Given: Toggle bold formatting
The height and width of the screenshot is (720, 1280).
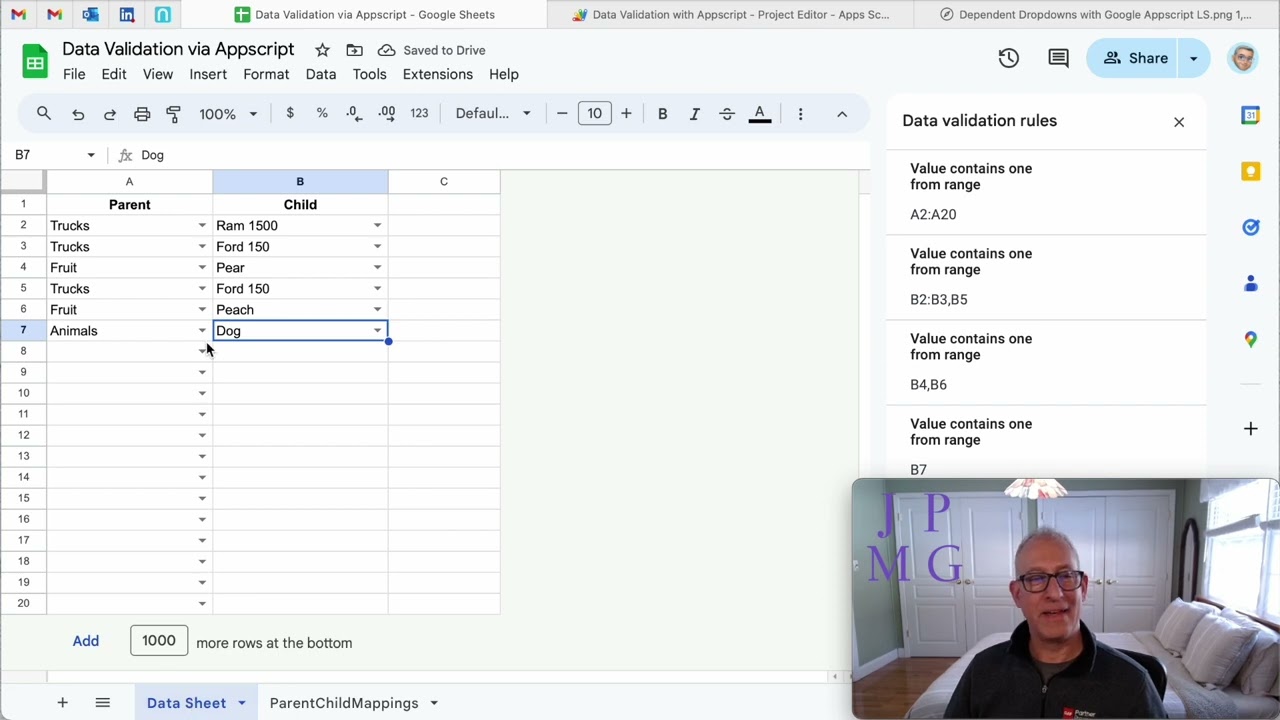Looking at the screenshot, I should click(x=662, y=114).
